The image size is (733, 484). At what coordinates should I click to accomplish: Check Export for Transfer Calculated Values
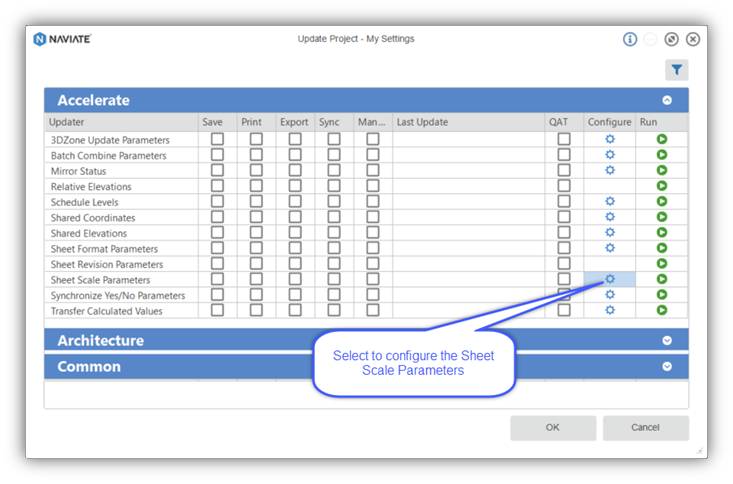coord(295,310)
